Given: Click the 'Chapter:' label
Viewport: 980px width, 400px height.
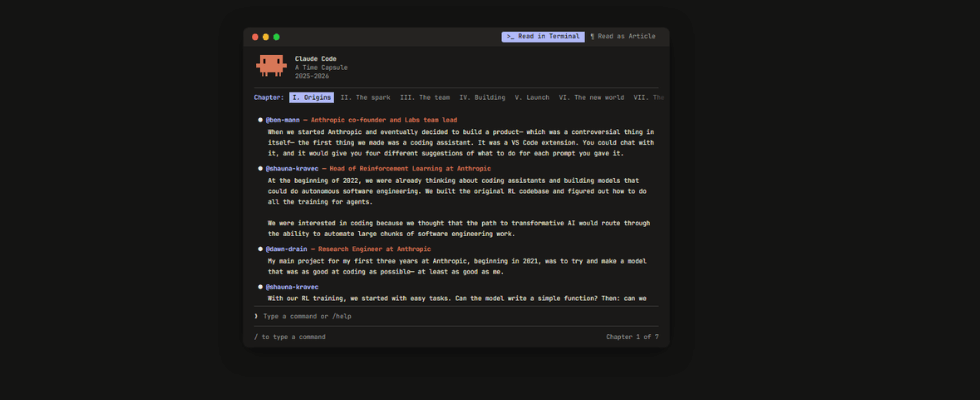Looking at the screenshot, I should (269, 98).
